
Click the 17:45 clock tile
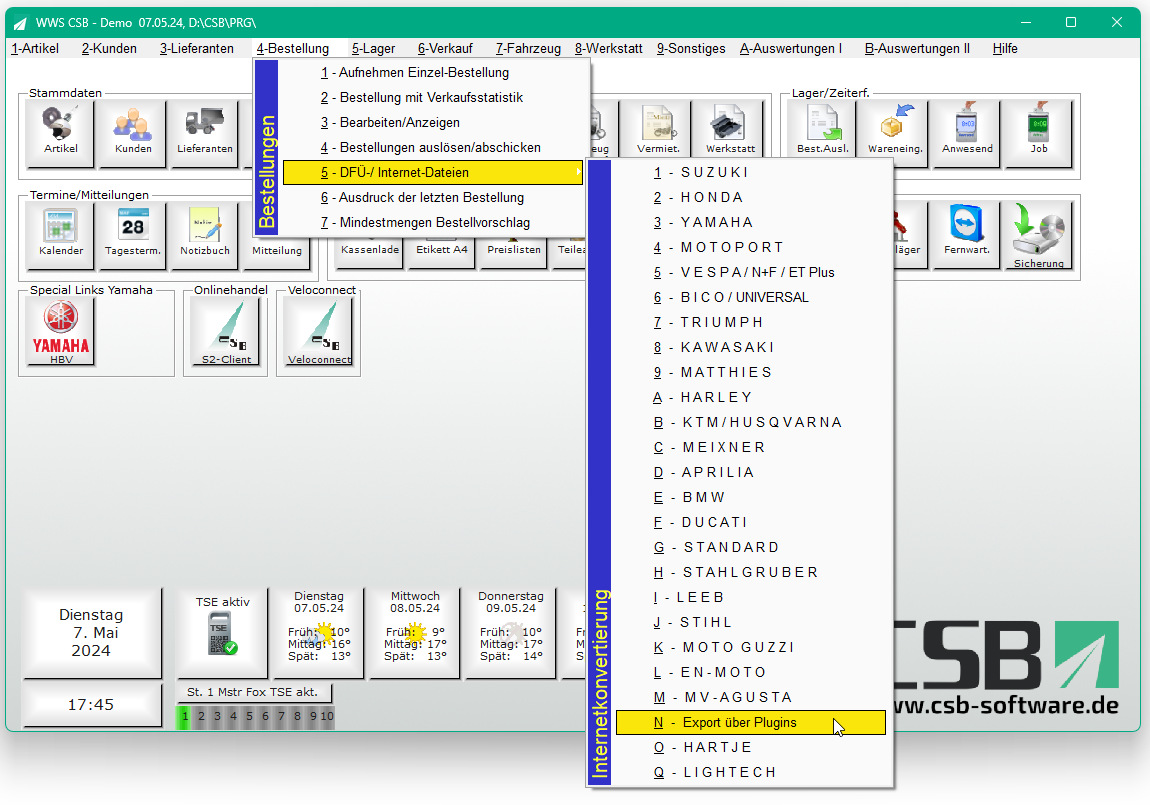coord(91,705)
